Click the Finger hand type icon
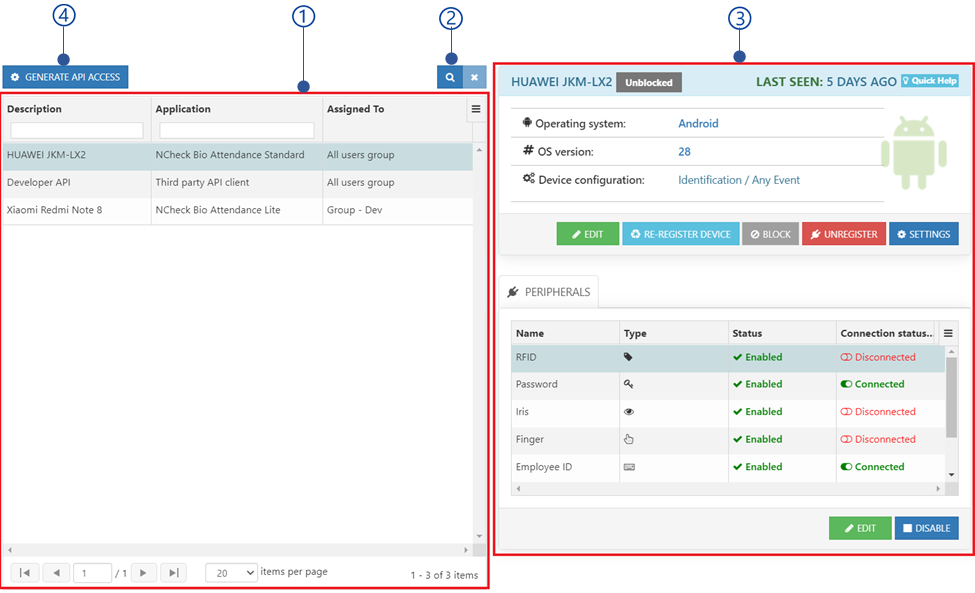This screenshot has width=975, height=593. (x=629, y=439)
